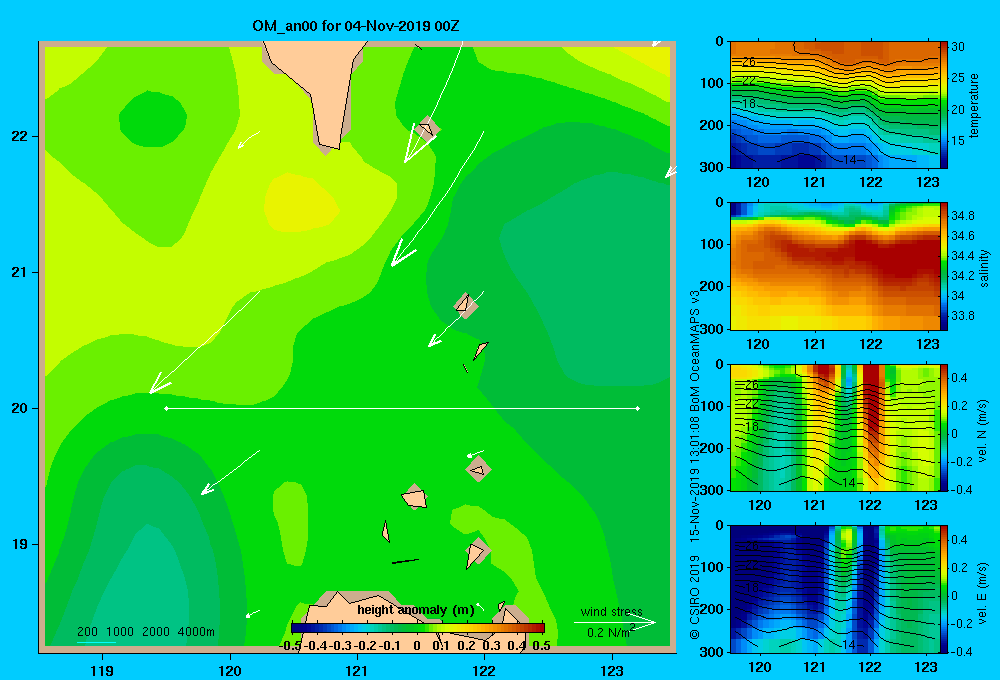
Task: Click the 'height anomaly (m)' legend label
Action: click(x=416, y=610)
